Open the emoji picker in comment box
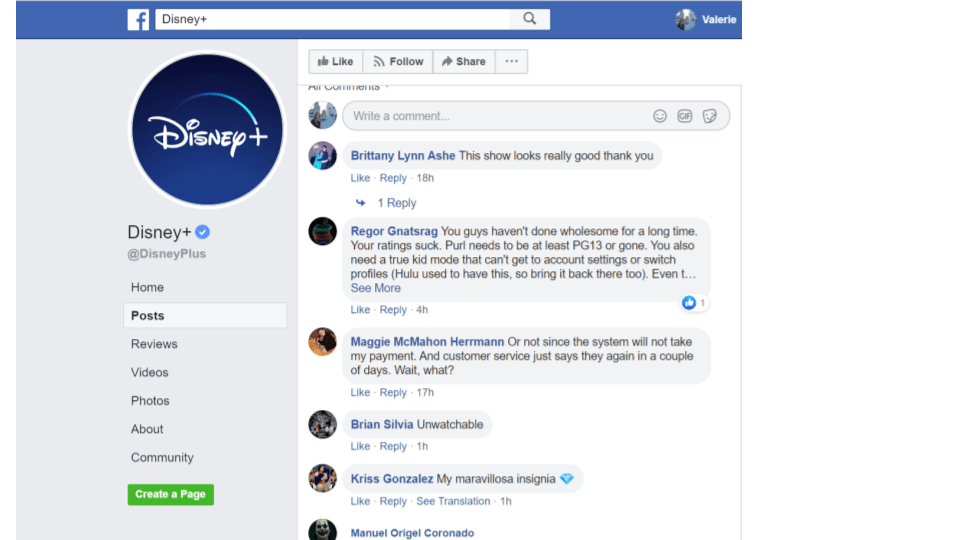Image resolution: width=960 pixels, height=540 pixels. (659, 116)
